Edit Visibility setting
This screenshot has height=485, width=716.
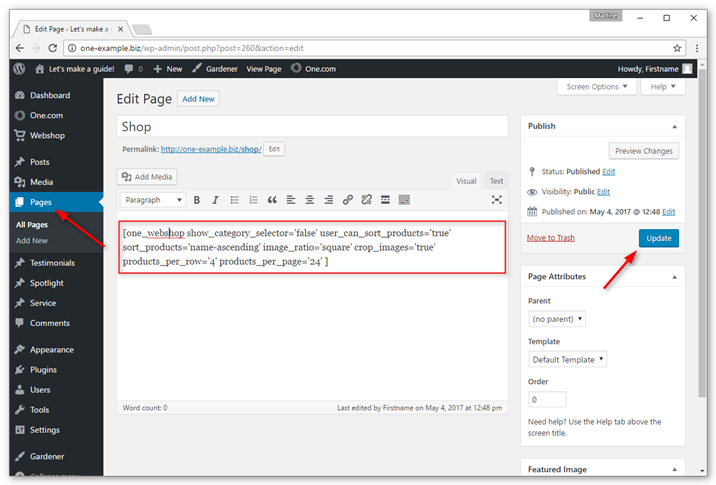[603, 192]
